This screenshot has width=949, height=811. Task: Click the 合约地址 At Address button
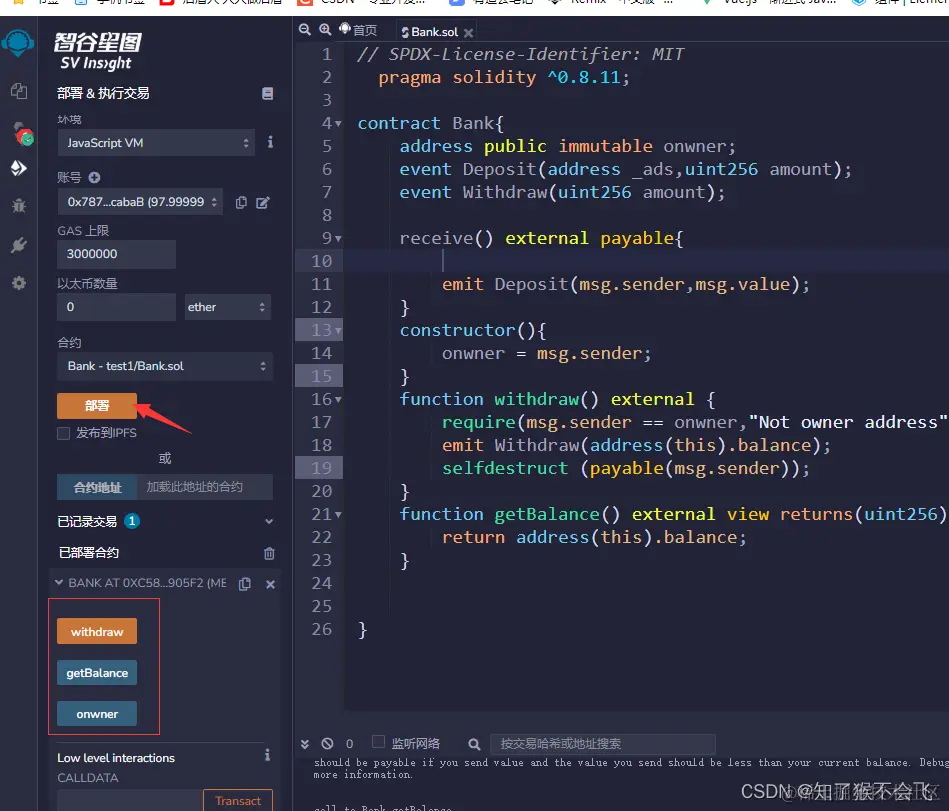click(x=97, y=487)
